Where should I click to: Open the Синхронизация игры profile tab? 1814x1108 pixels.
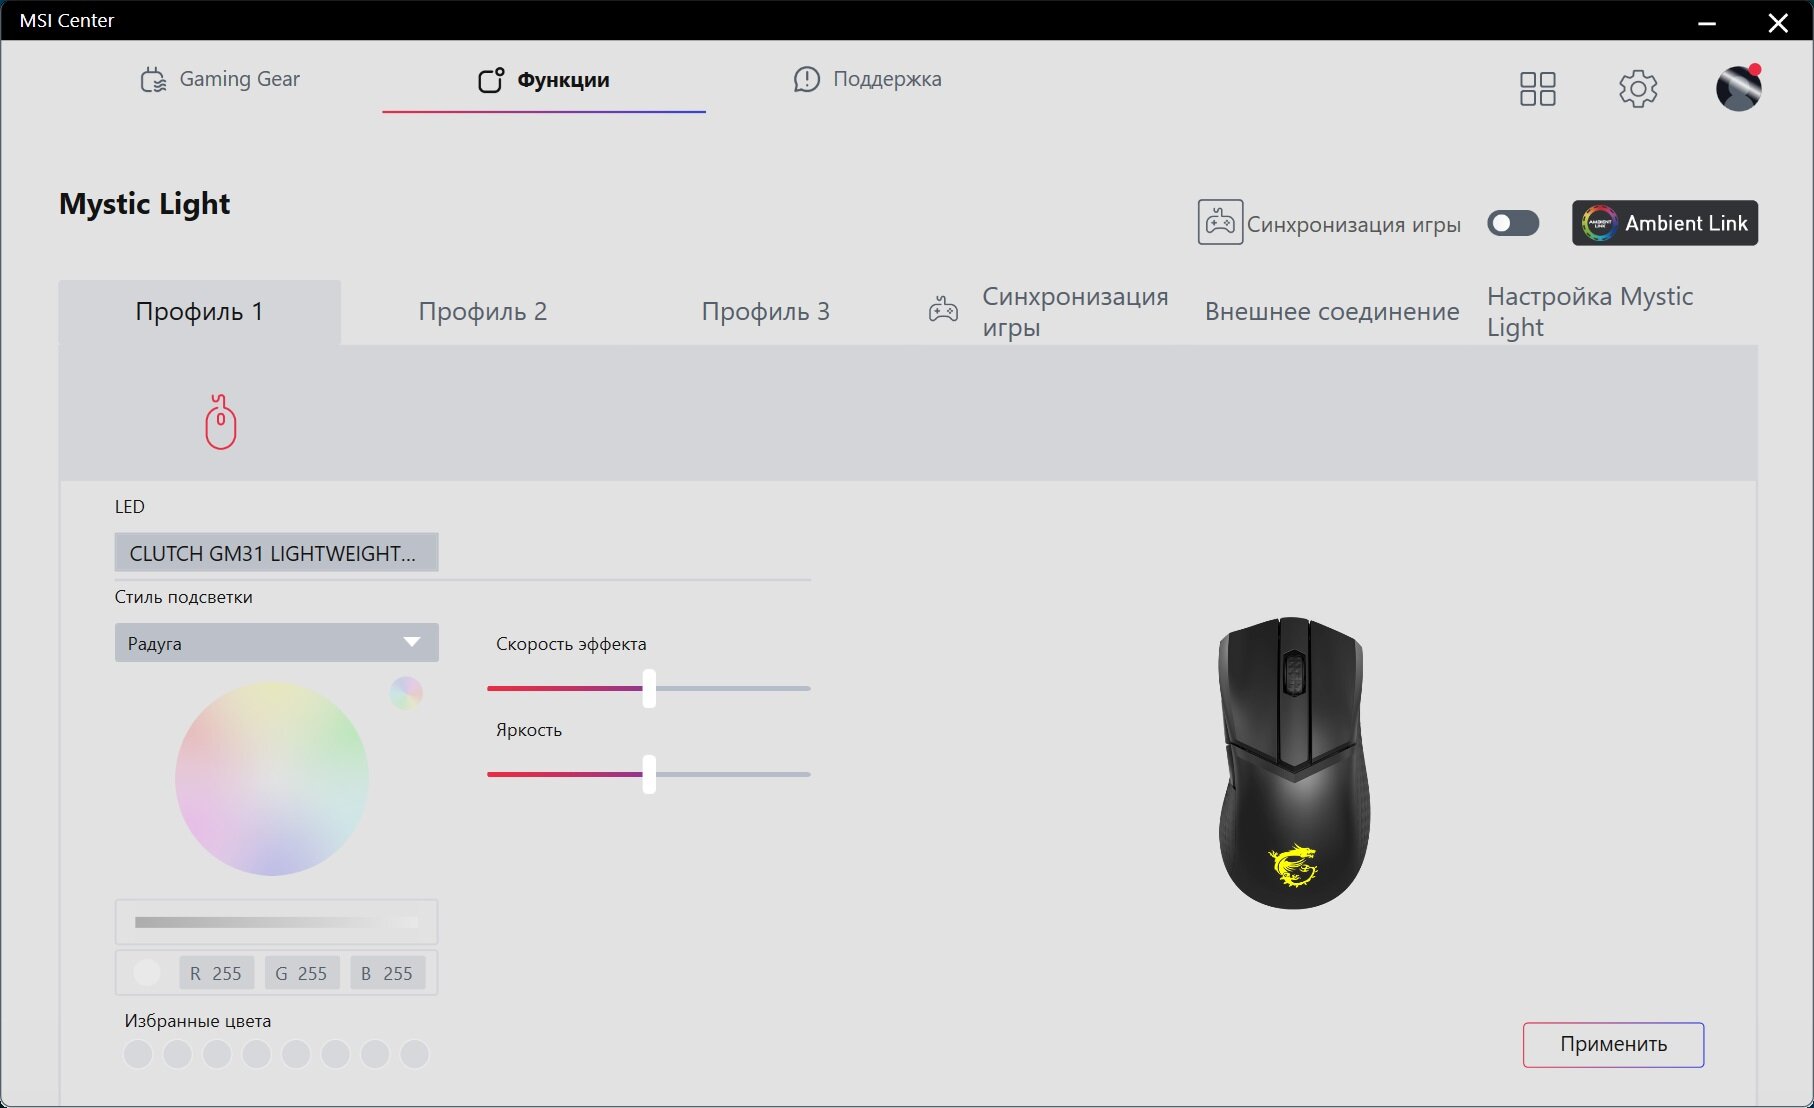(x=1049, y=312)
